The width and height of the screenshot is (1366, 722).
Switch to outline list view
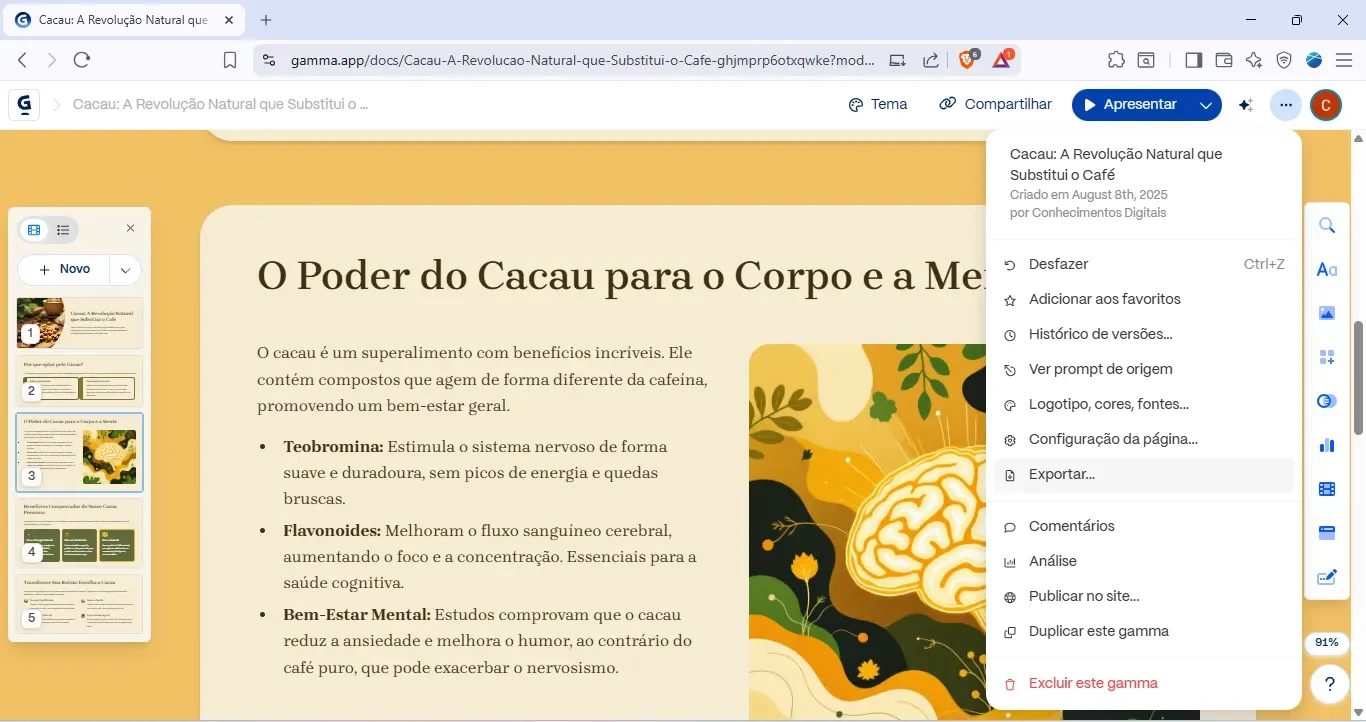(63, 230)
